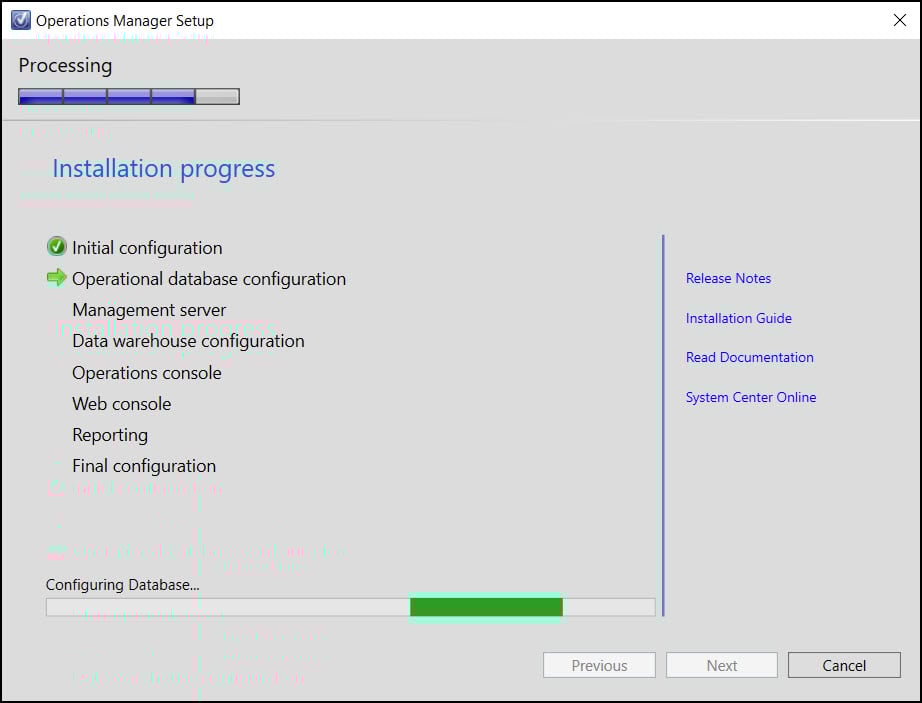Image resolution: width=922 pixels, height=703 pixels.
Task: Click the green arrow beside Operational database configuration
Action: point(56,277)
